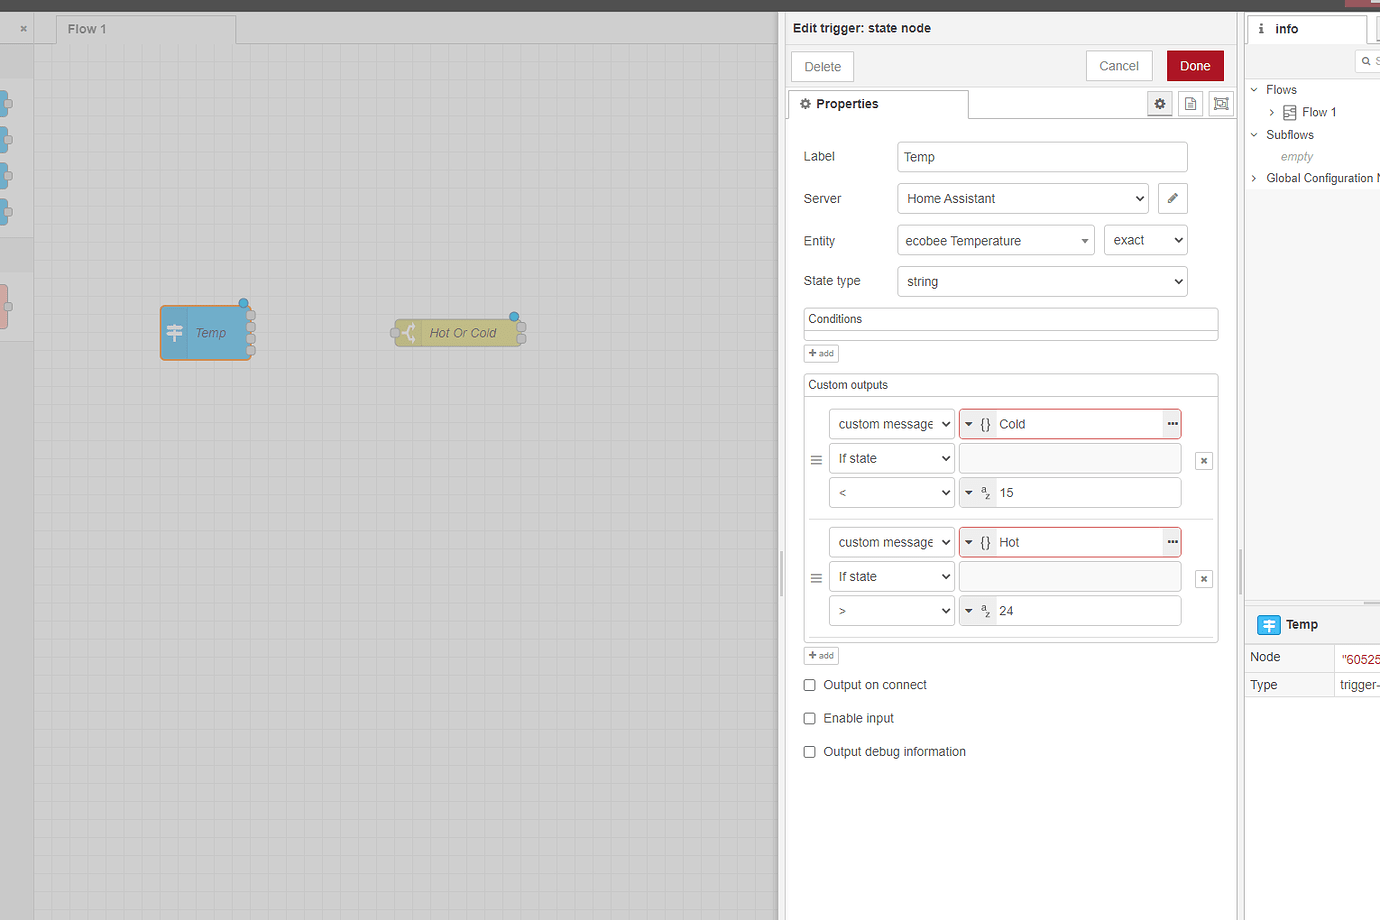Open the State type string dropdown
This screenshot has width=1380, height=920.
coord(1042,282)
